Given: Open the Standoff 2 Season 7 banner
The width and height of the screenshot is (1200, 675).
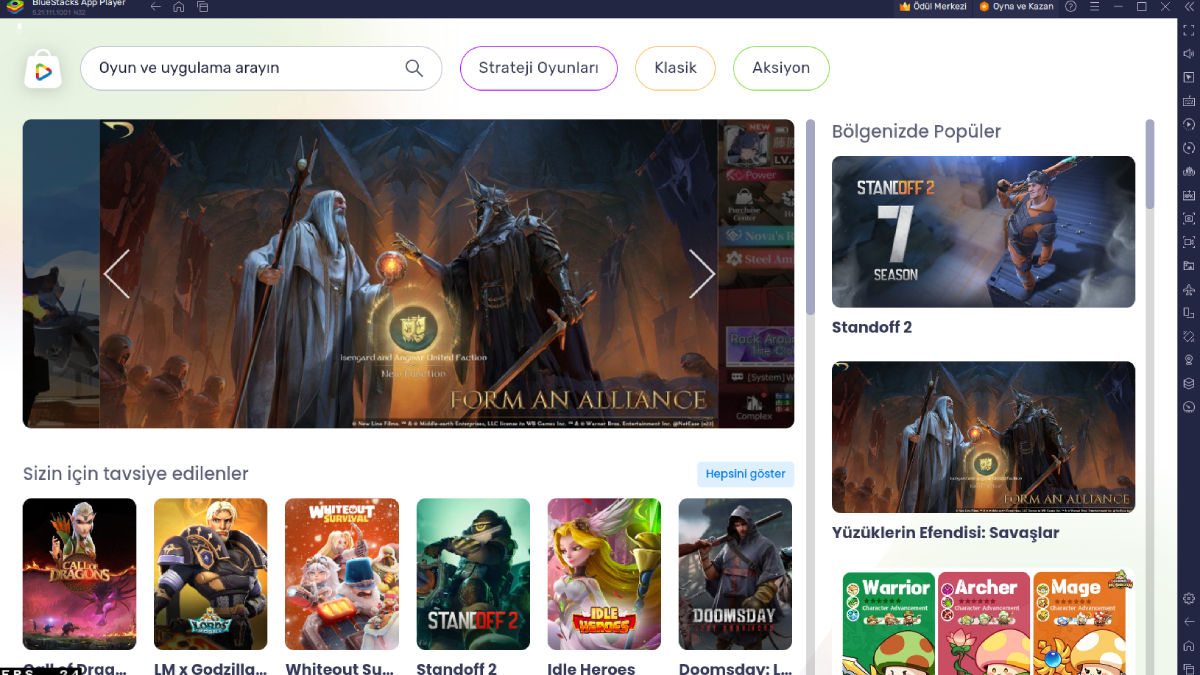Looking at the screenshot, I should (983, 231).
